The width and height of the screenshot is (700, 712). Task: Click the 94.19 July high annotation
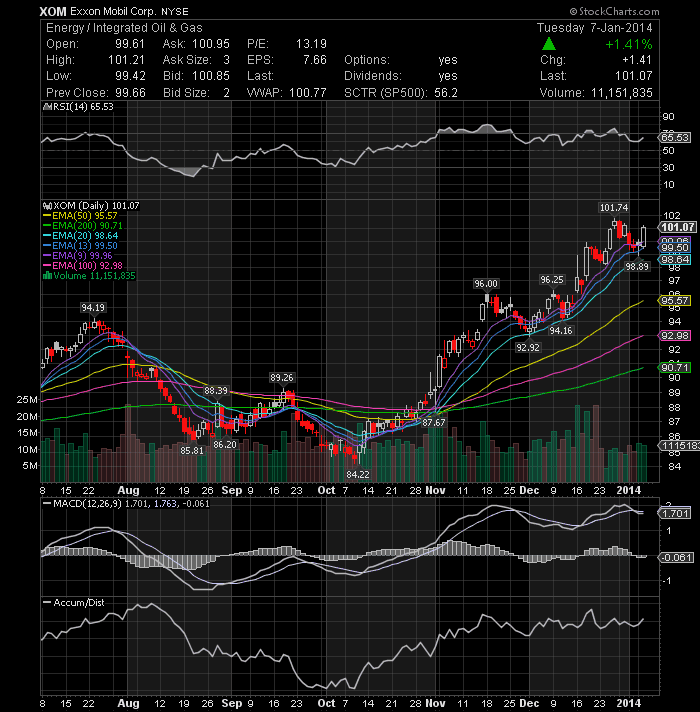point(93,307)
